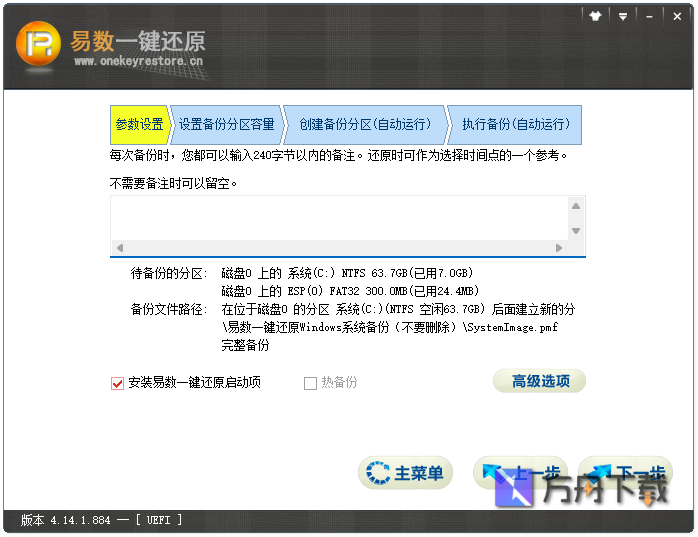Click the remark box scroll-down arrow
The height and width of the screenshot is (537, 698).
pyautogui.click(x=576, y=231)
